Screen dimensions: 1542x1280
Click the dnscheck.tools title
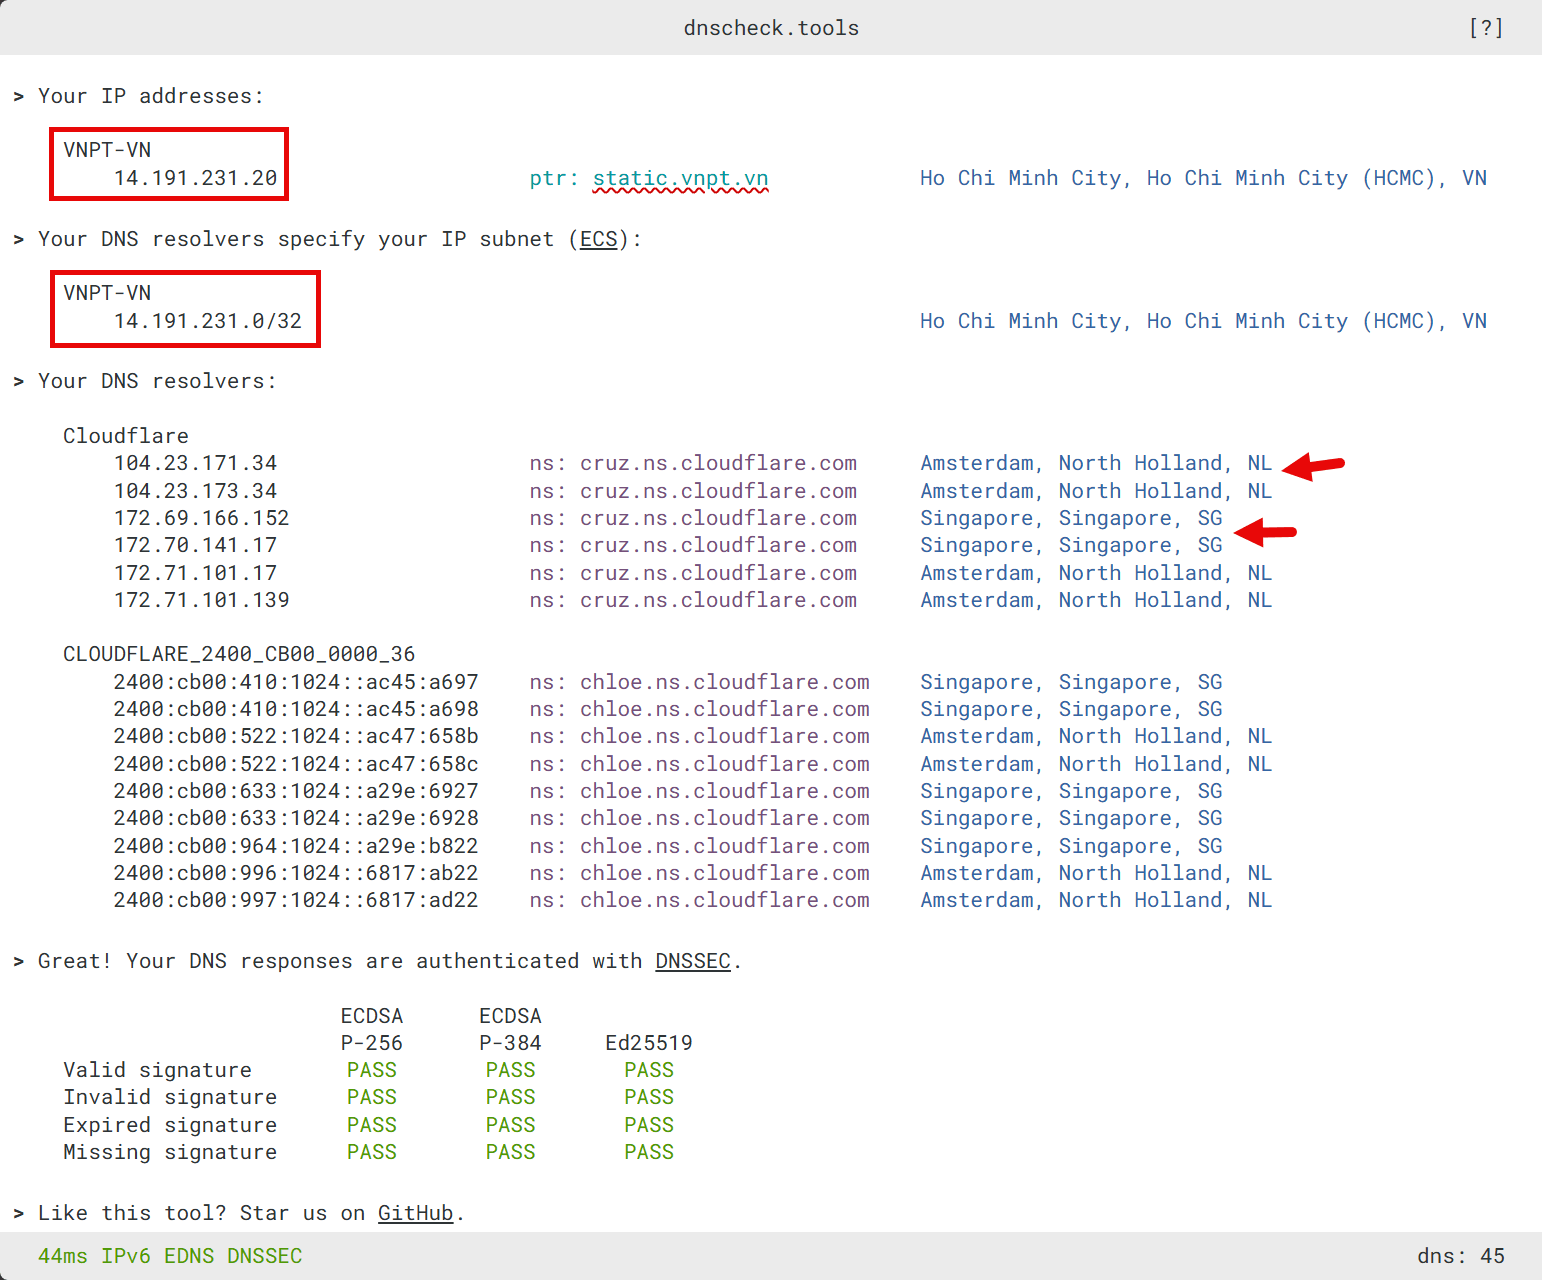(771, 28)
